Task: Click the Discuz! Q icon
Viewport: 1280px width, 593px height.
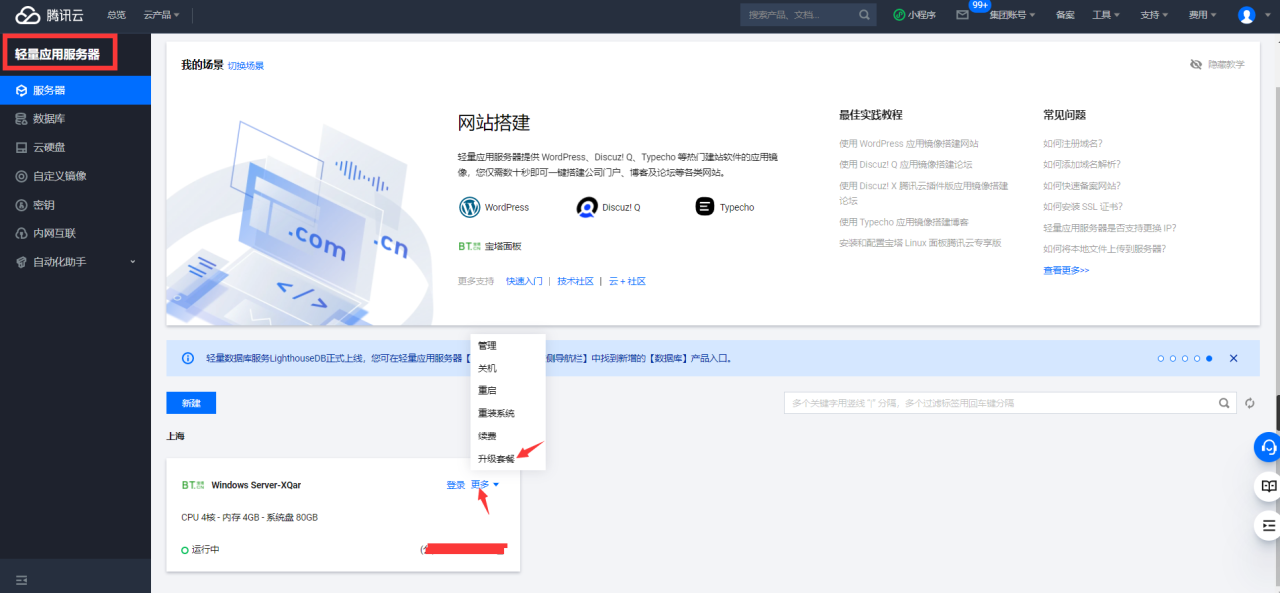Action: [587, 207]
